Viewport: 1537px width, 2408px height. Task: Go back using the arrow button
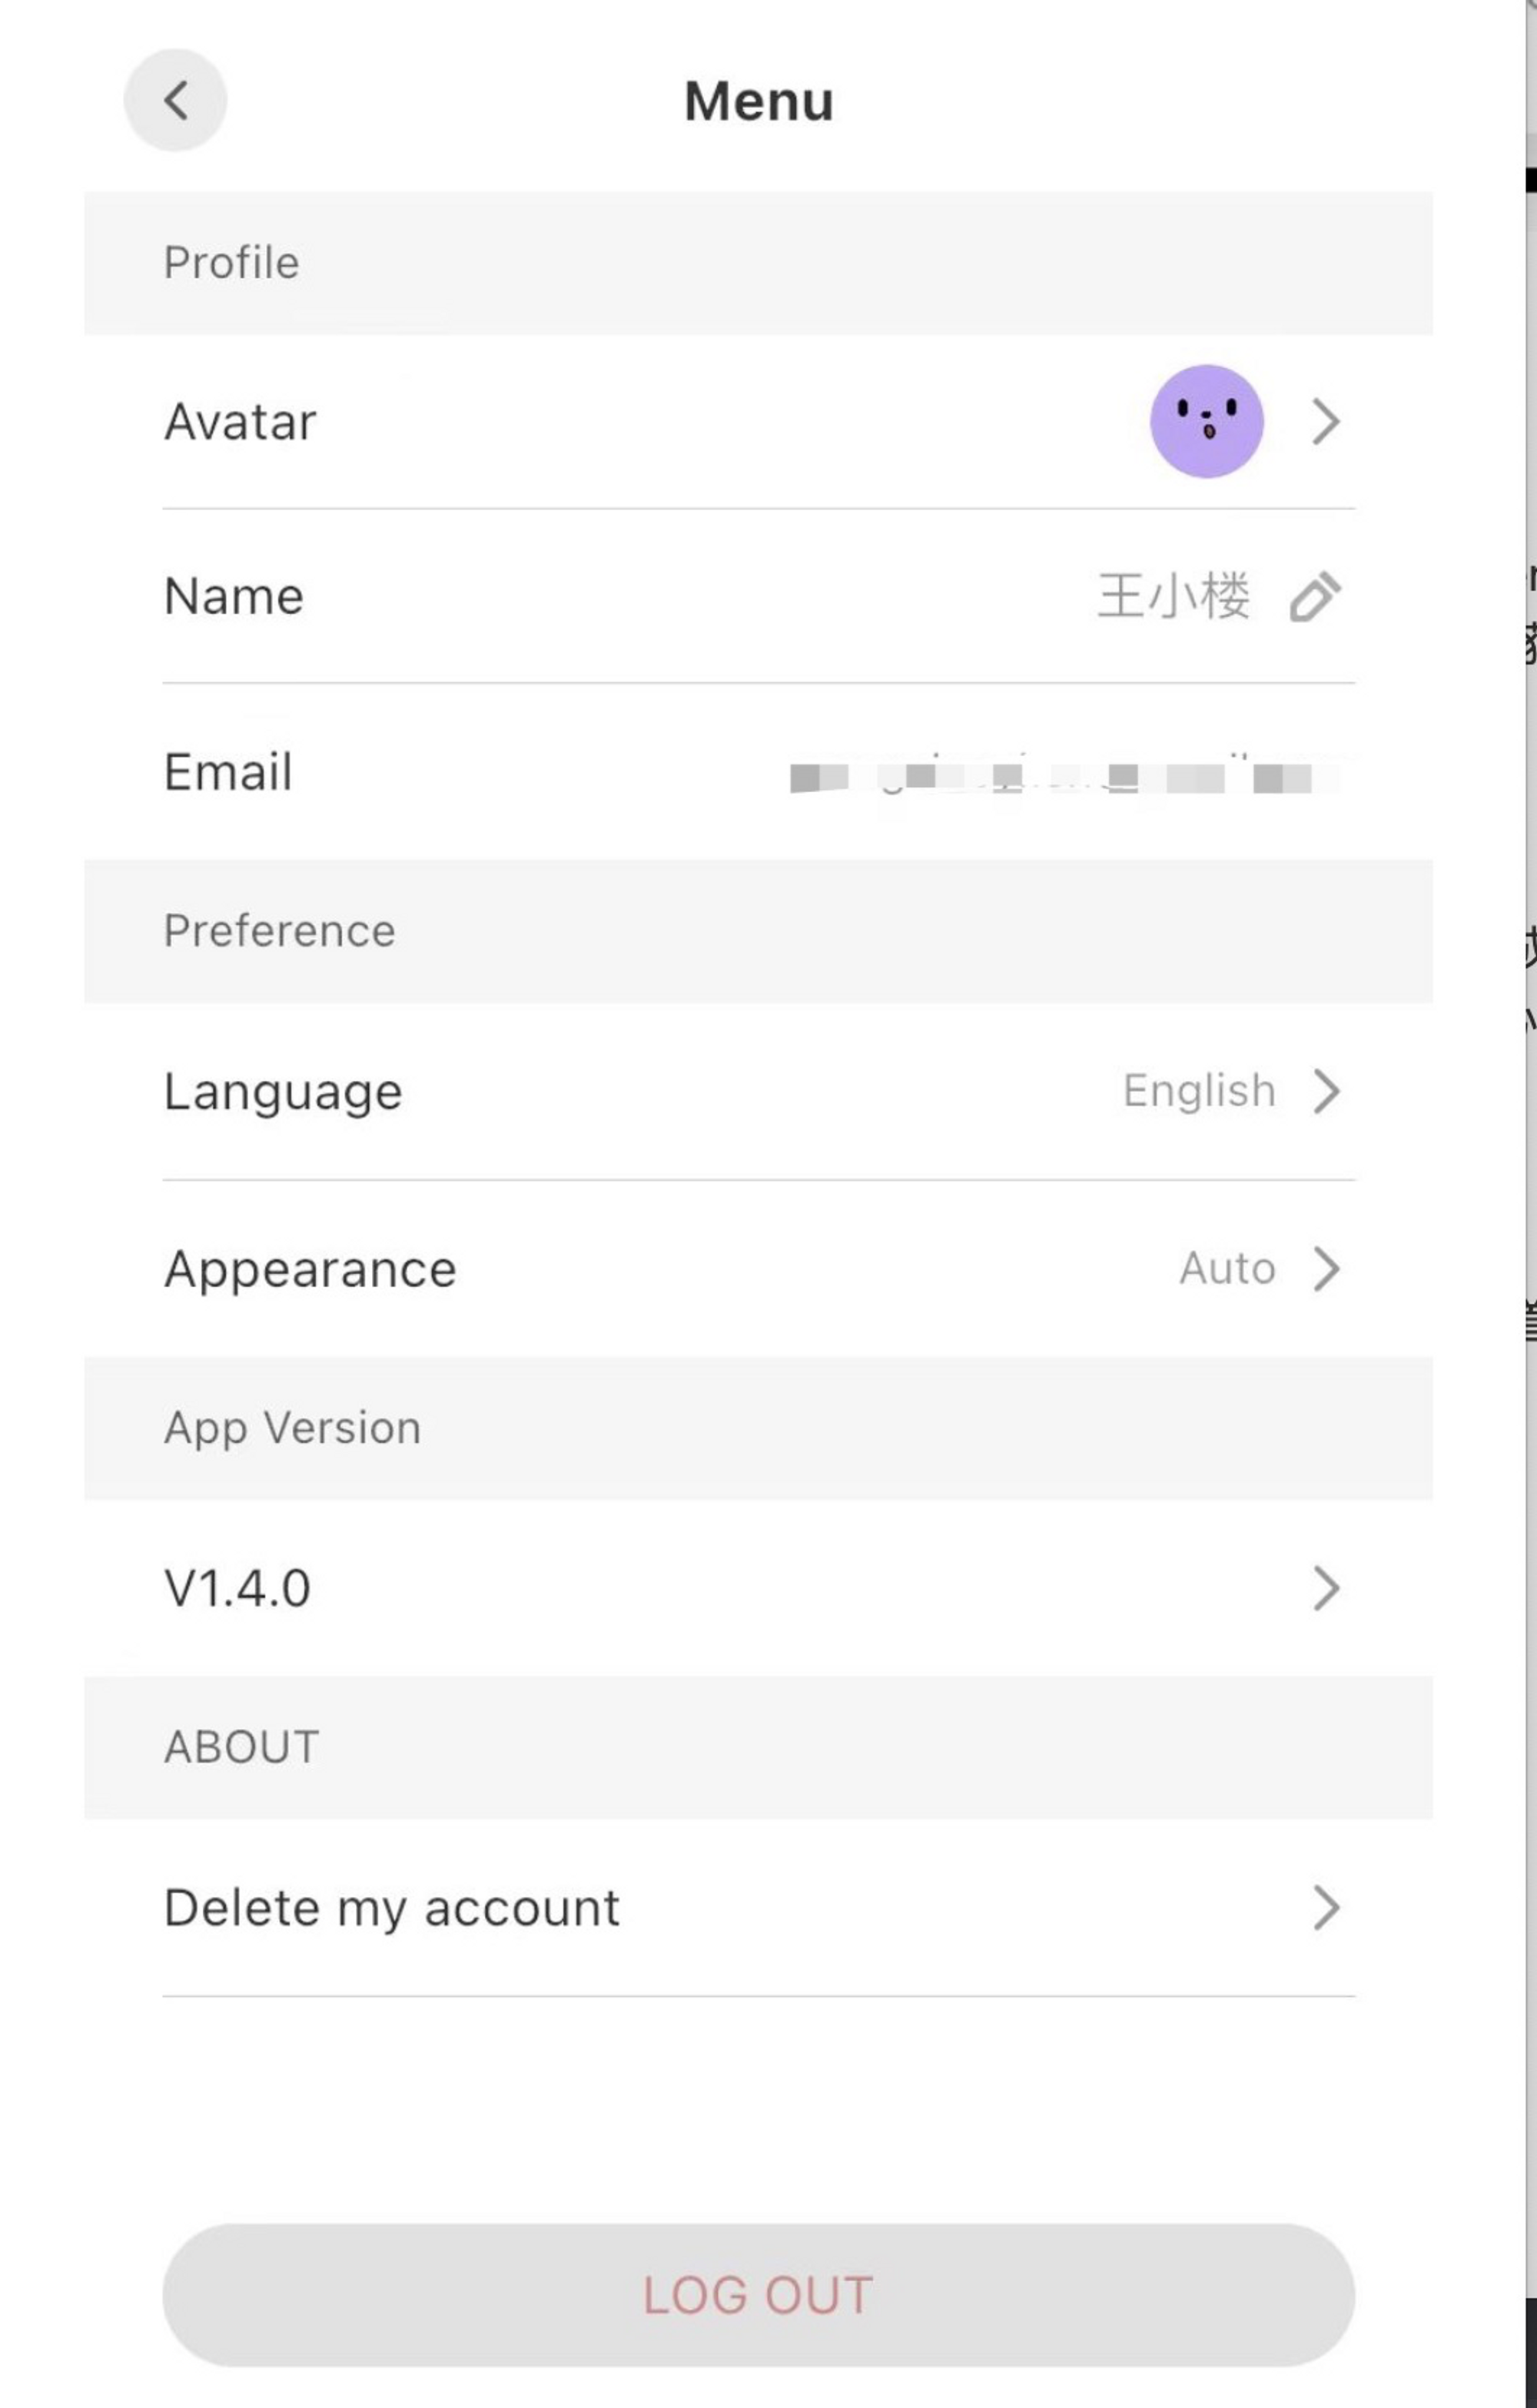(x=175, y=100)
